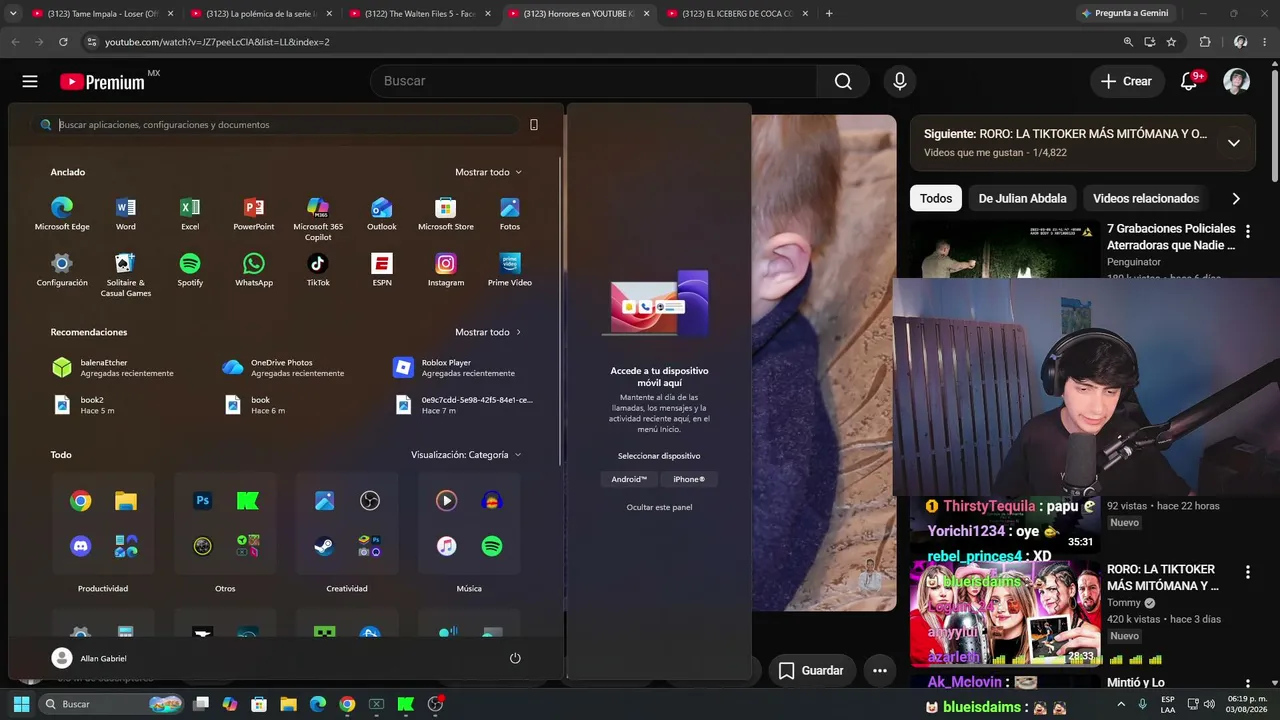Choose Android in the mobile device panel
The width and height of the screenshot is (1280, 720).
coord(629,480)
